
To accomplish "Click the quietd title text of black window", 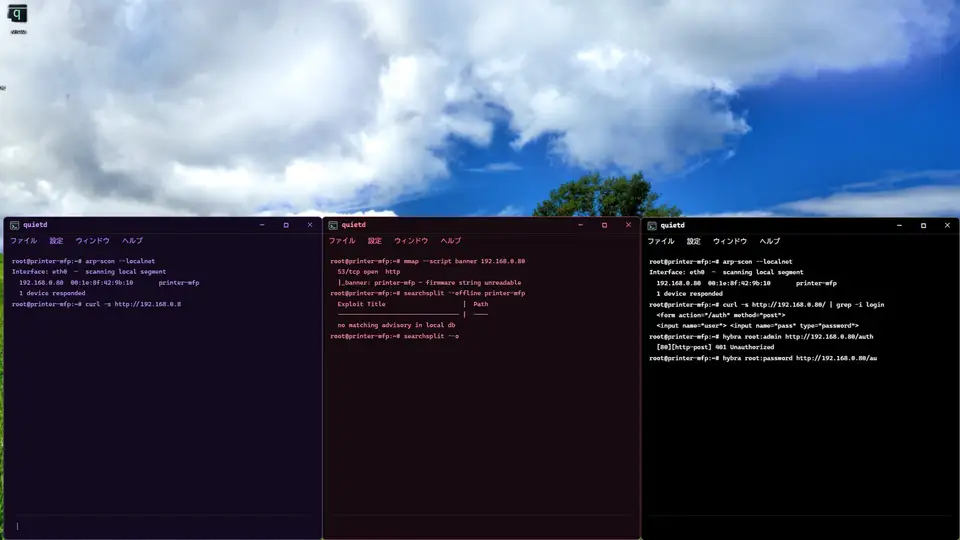I will (673, 226).
